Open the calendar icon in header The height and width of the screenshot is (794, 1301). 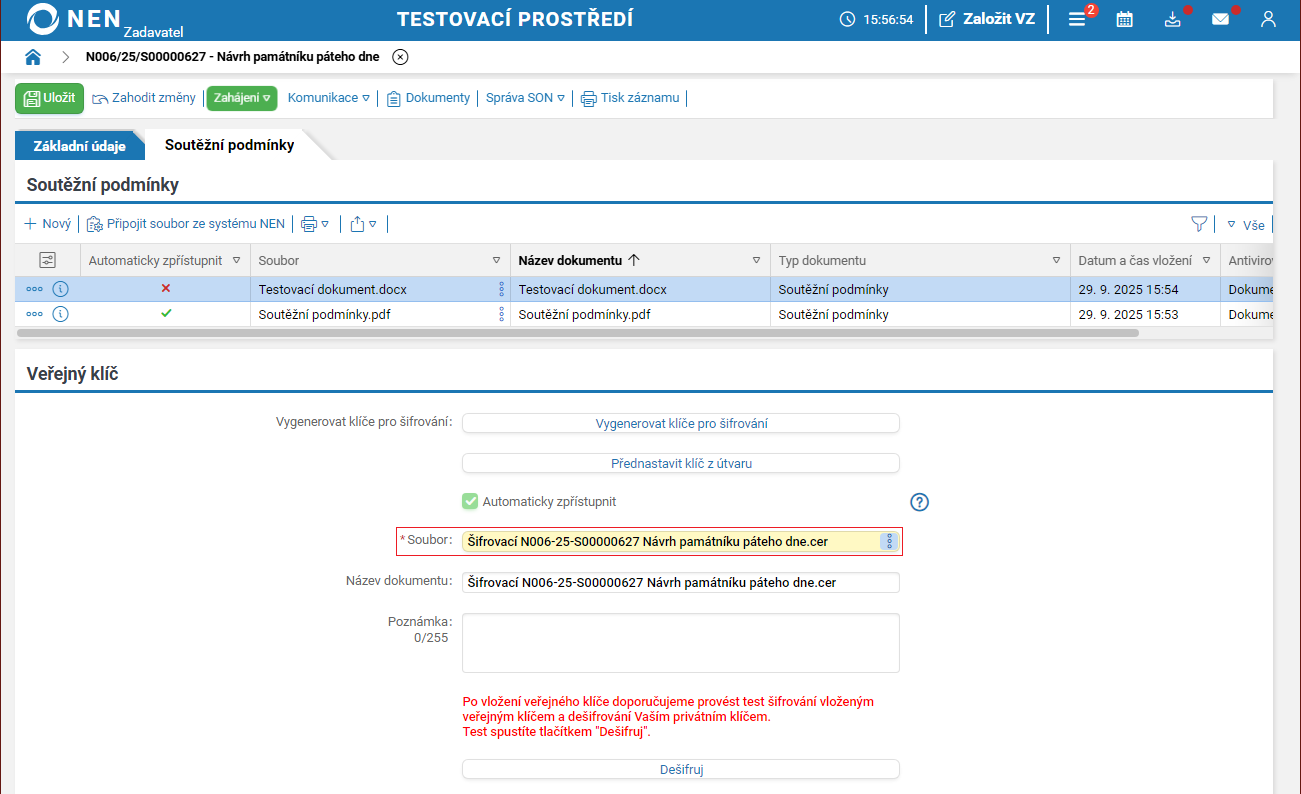coord(1124,19)
